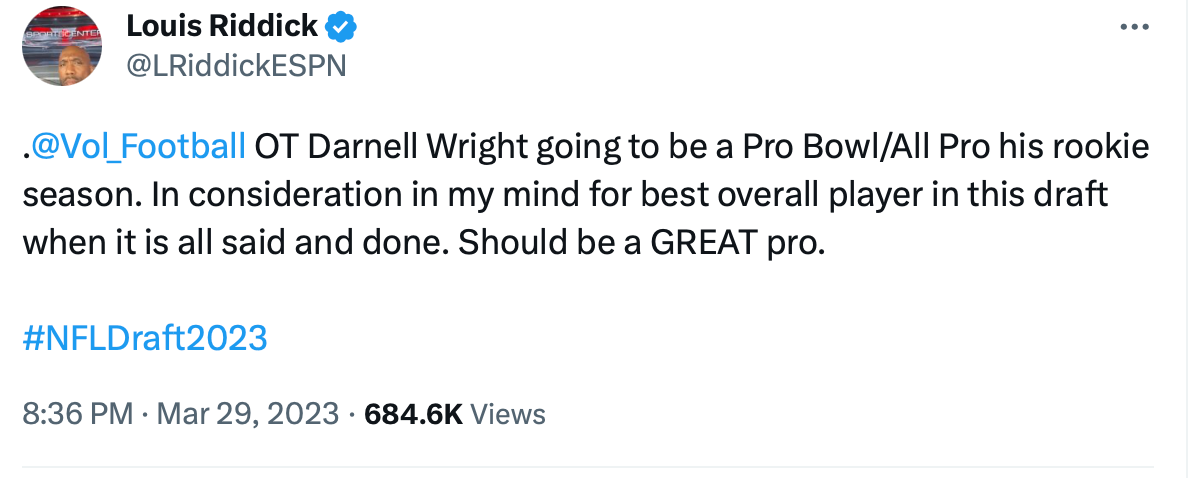
Task: Click the 684.6K view count number
Action: click(x=414, y=413)
